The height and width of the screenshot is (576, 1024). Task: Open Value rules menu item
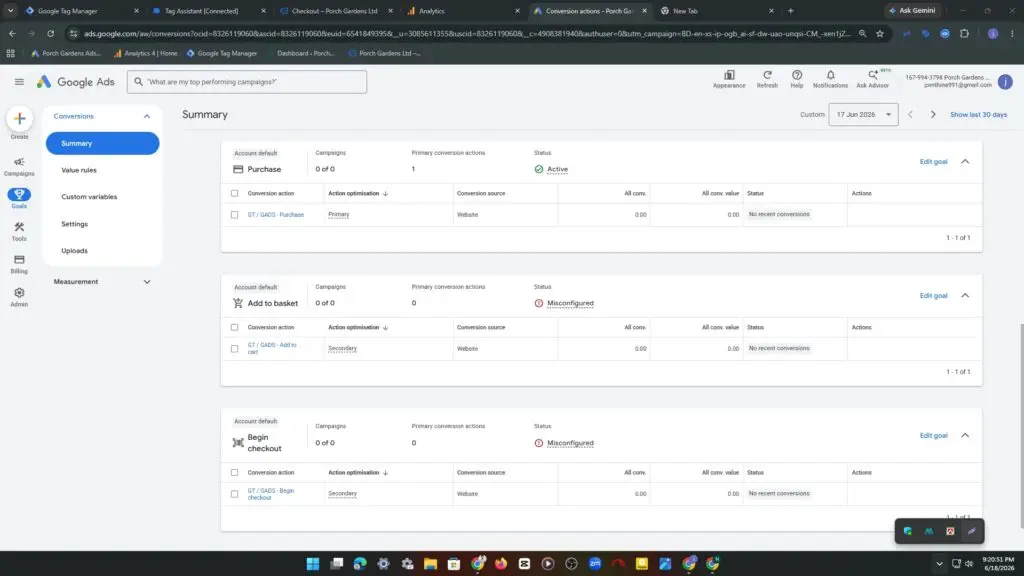point(79,170)
